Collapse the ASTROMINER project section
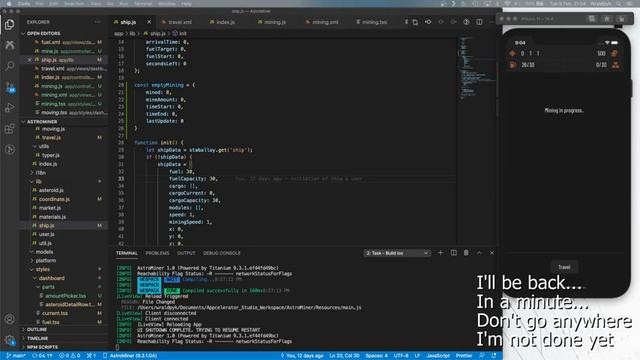 63,122
